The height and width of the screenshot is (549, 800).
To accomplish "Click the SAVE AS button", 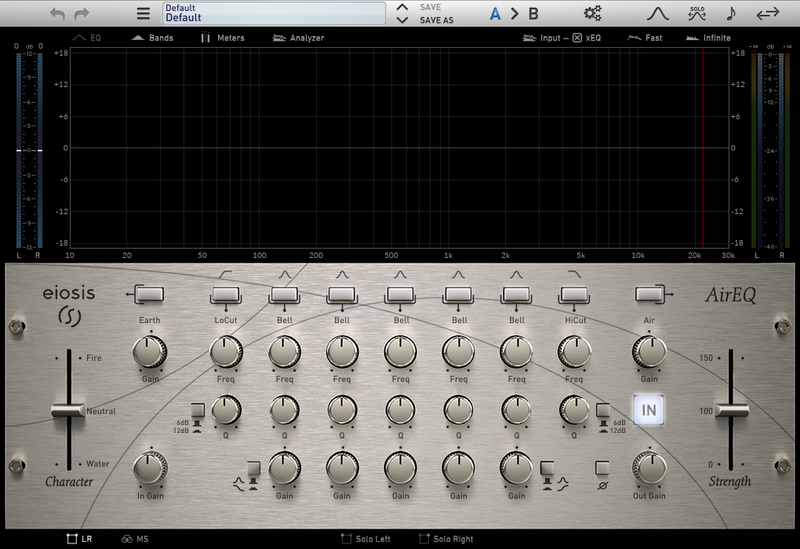I will click(436, 20).
